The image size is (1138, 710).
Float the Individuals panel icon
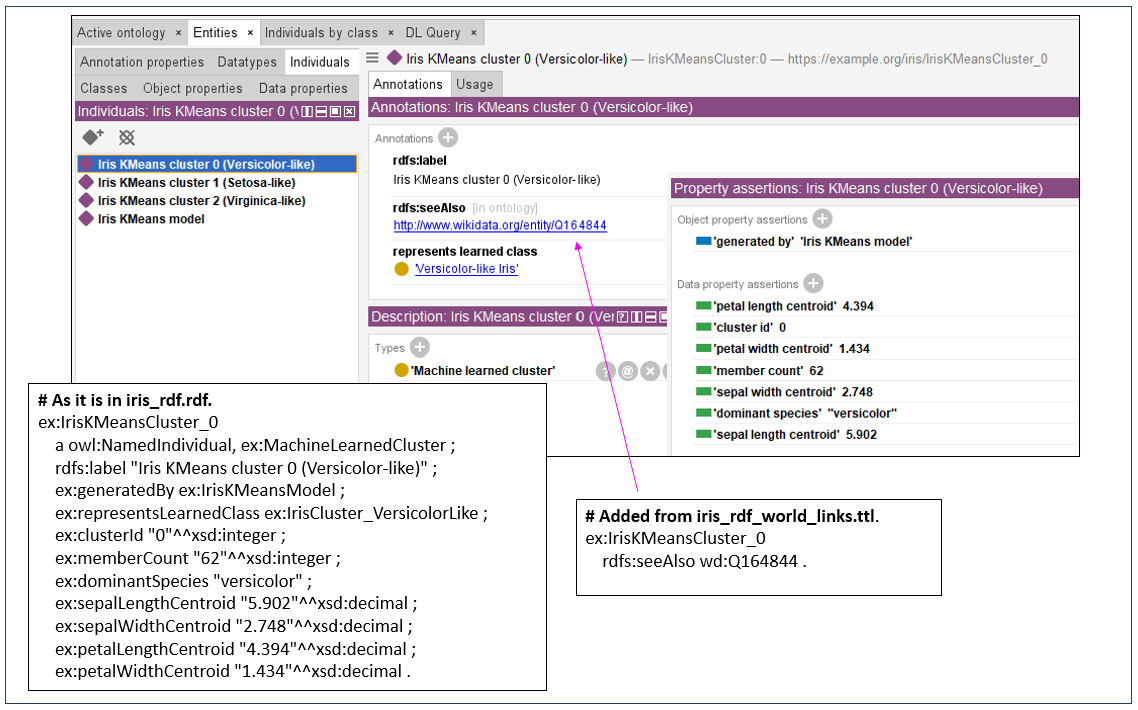pos(335,111)
